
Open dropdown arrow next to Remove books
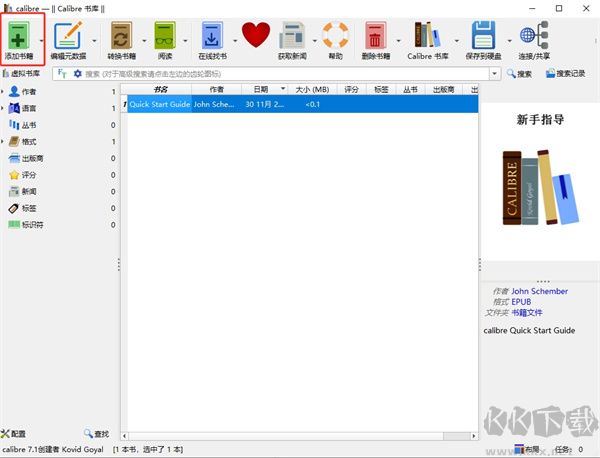(x=398, y=40)
